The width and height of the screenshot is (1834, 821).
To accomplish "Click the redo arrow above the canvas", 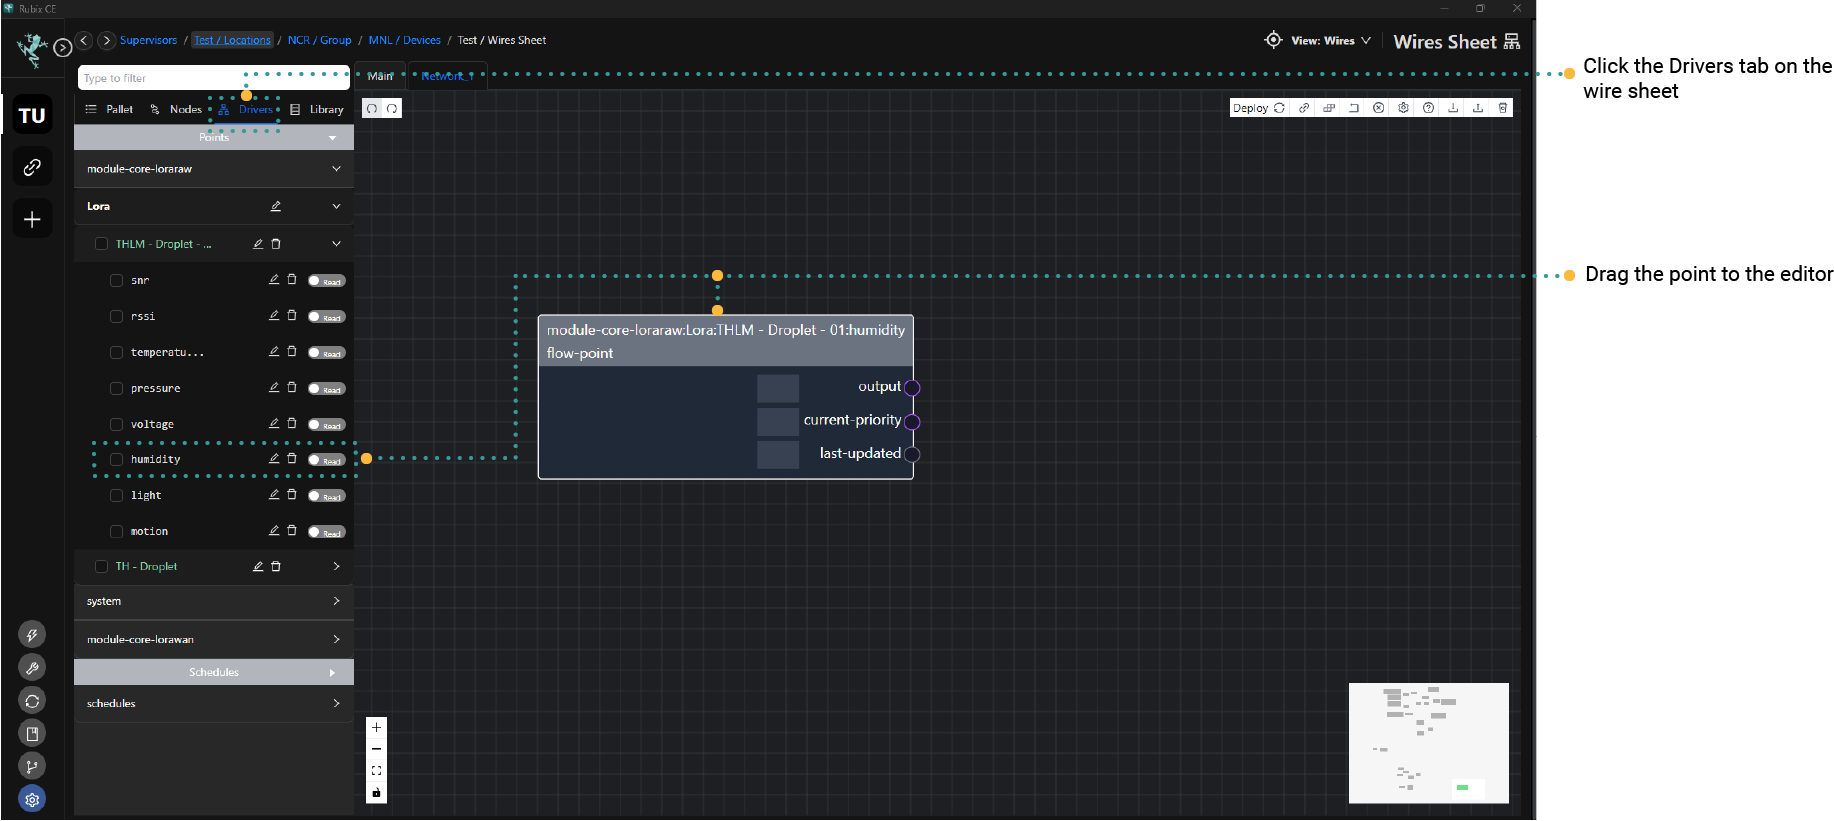I will 392,108.
